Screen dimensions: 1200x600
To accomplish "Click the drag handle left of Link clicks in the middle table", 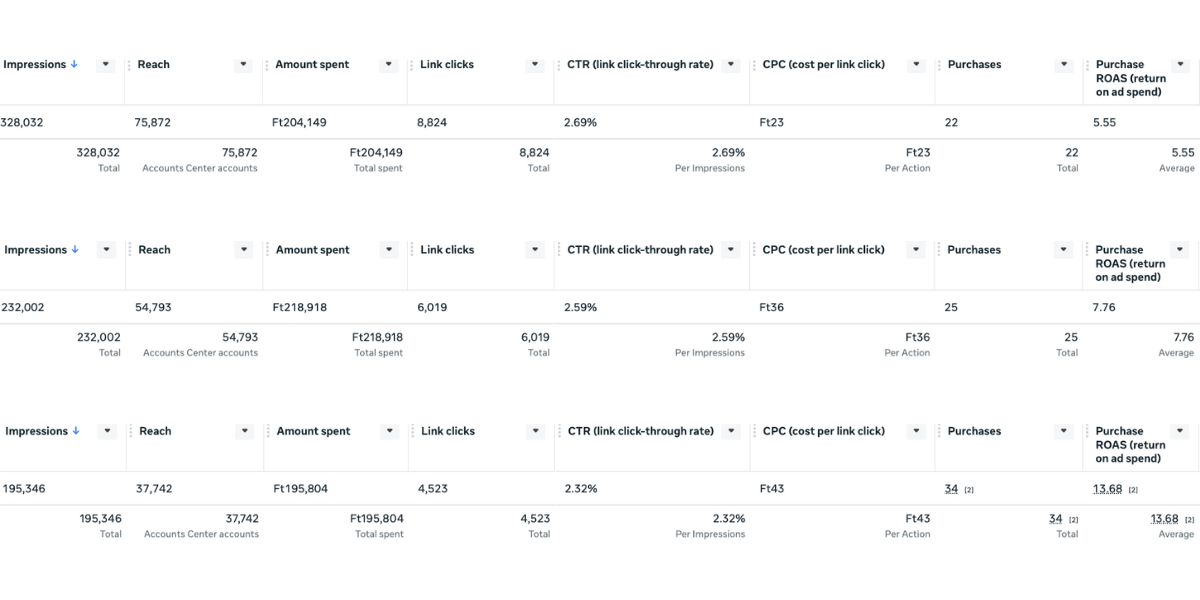I will tap(412, 250).
